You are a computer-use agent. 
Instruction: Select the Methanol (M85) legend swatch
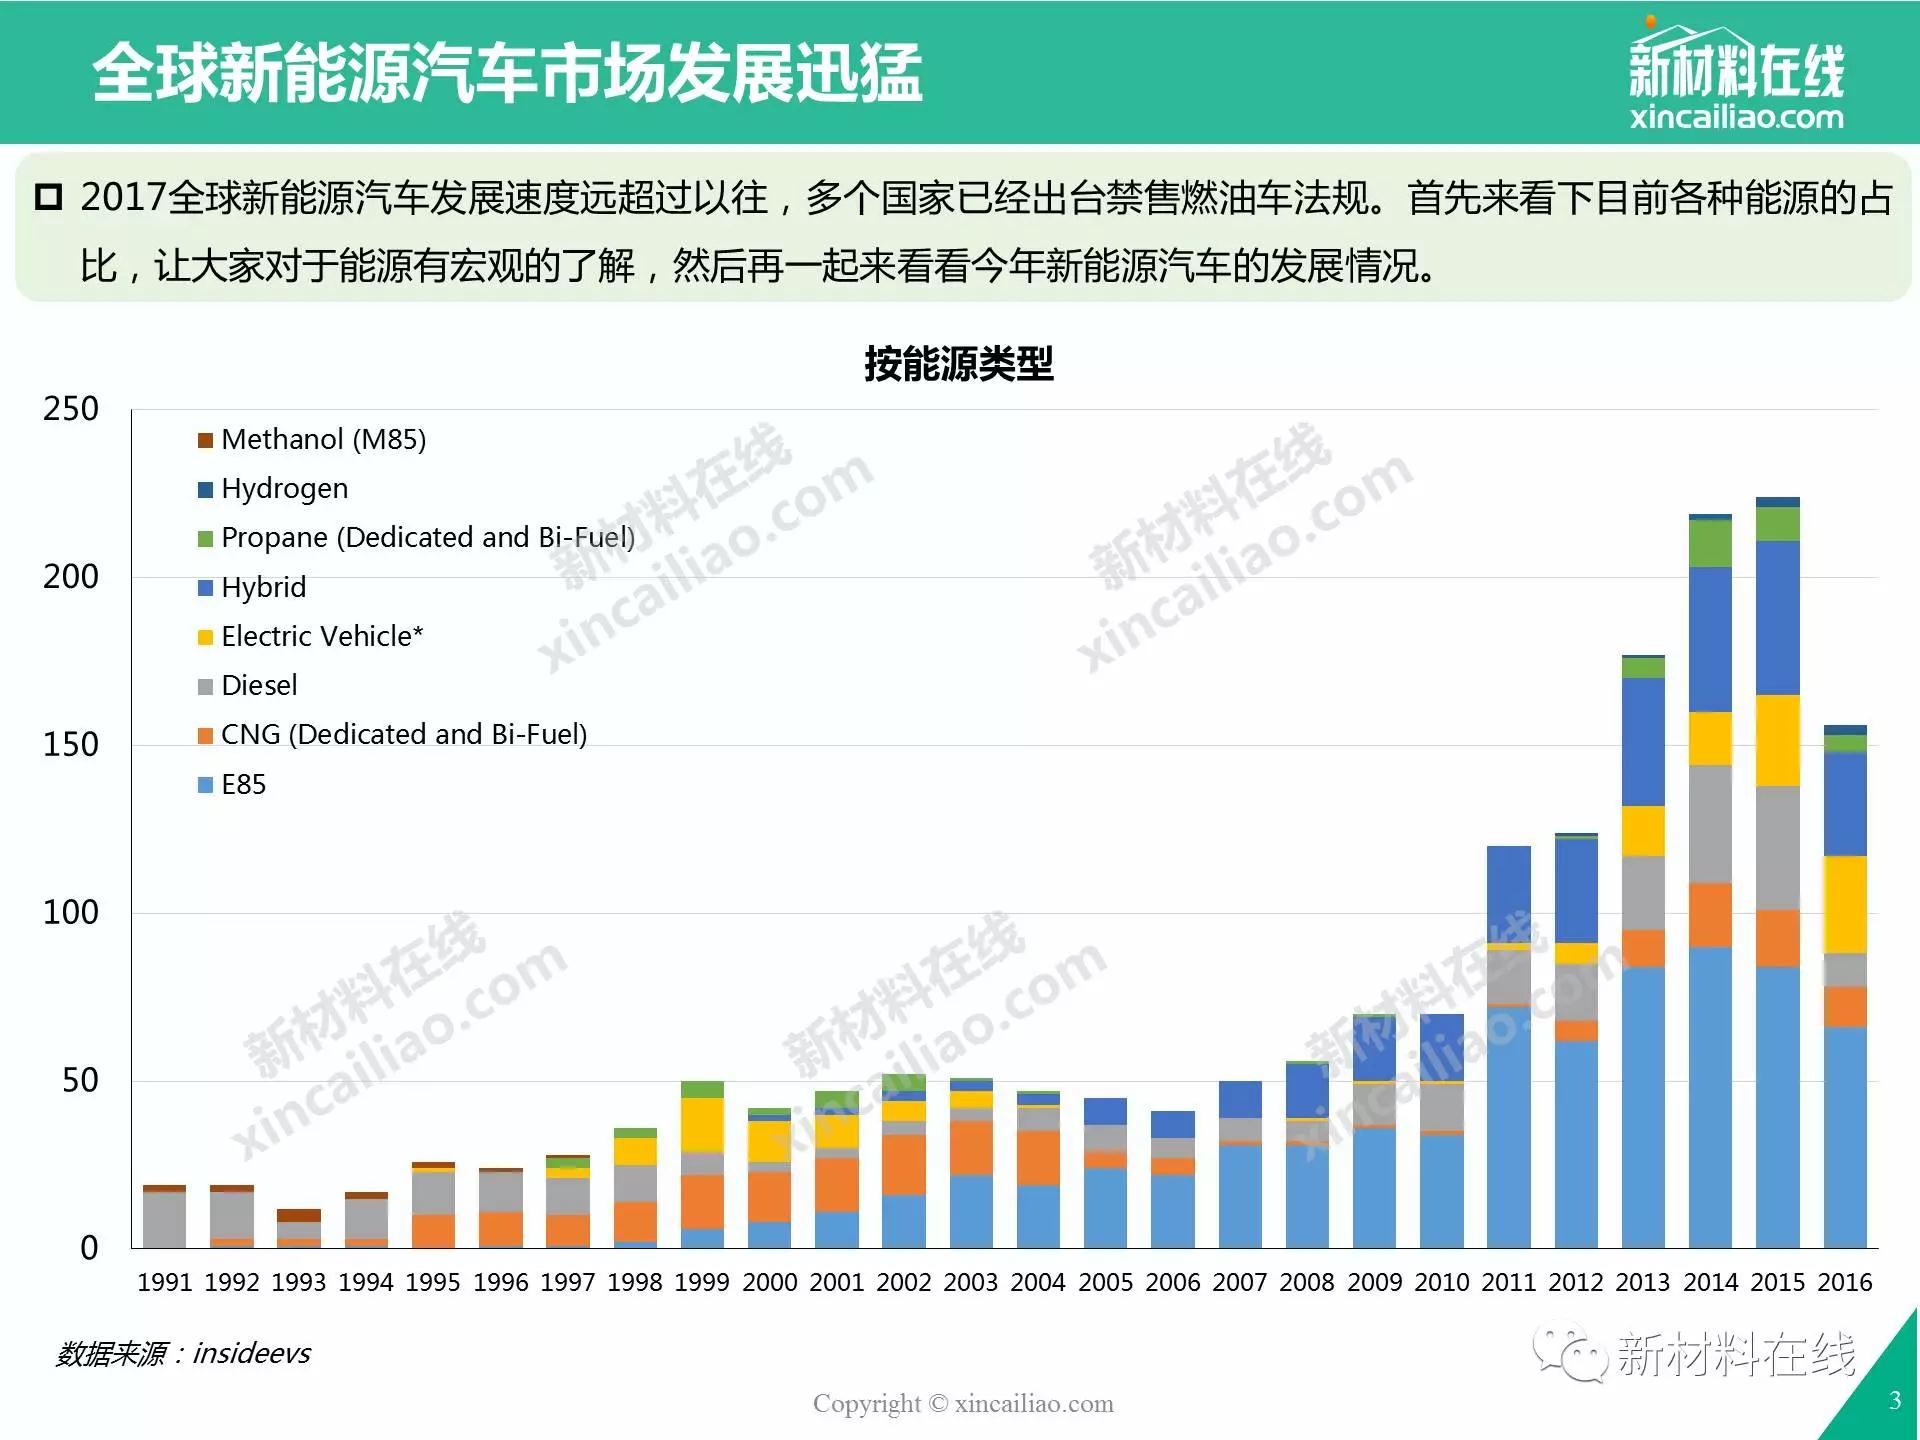(x=206, y=440)
